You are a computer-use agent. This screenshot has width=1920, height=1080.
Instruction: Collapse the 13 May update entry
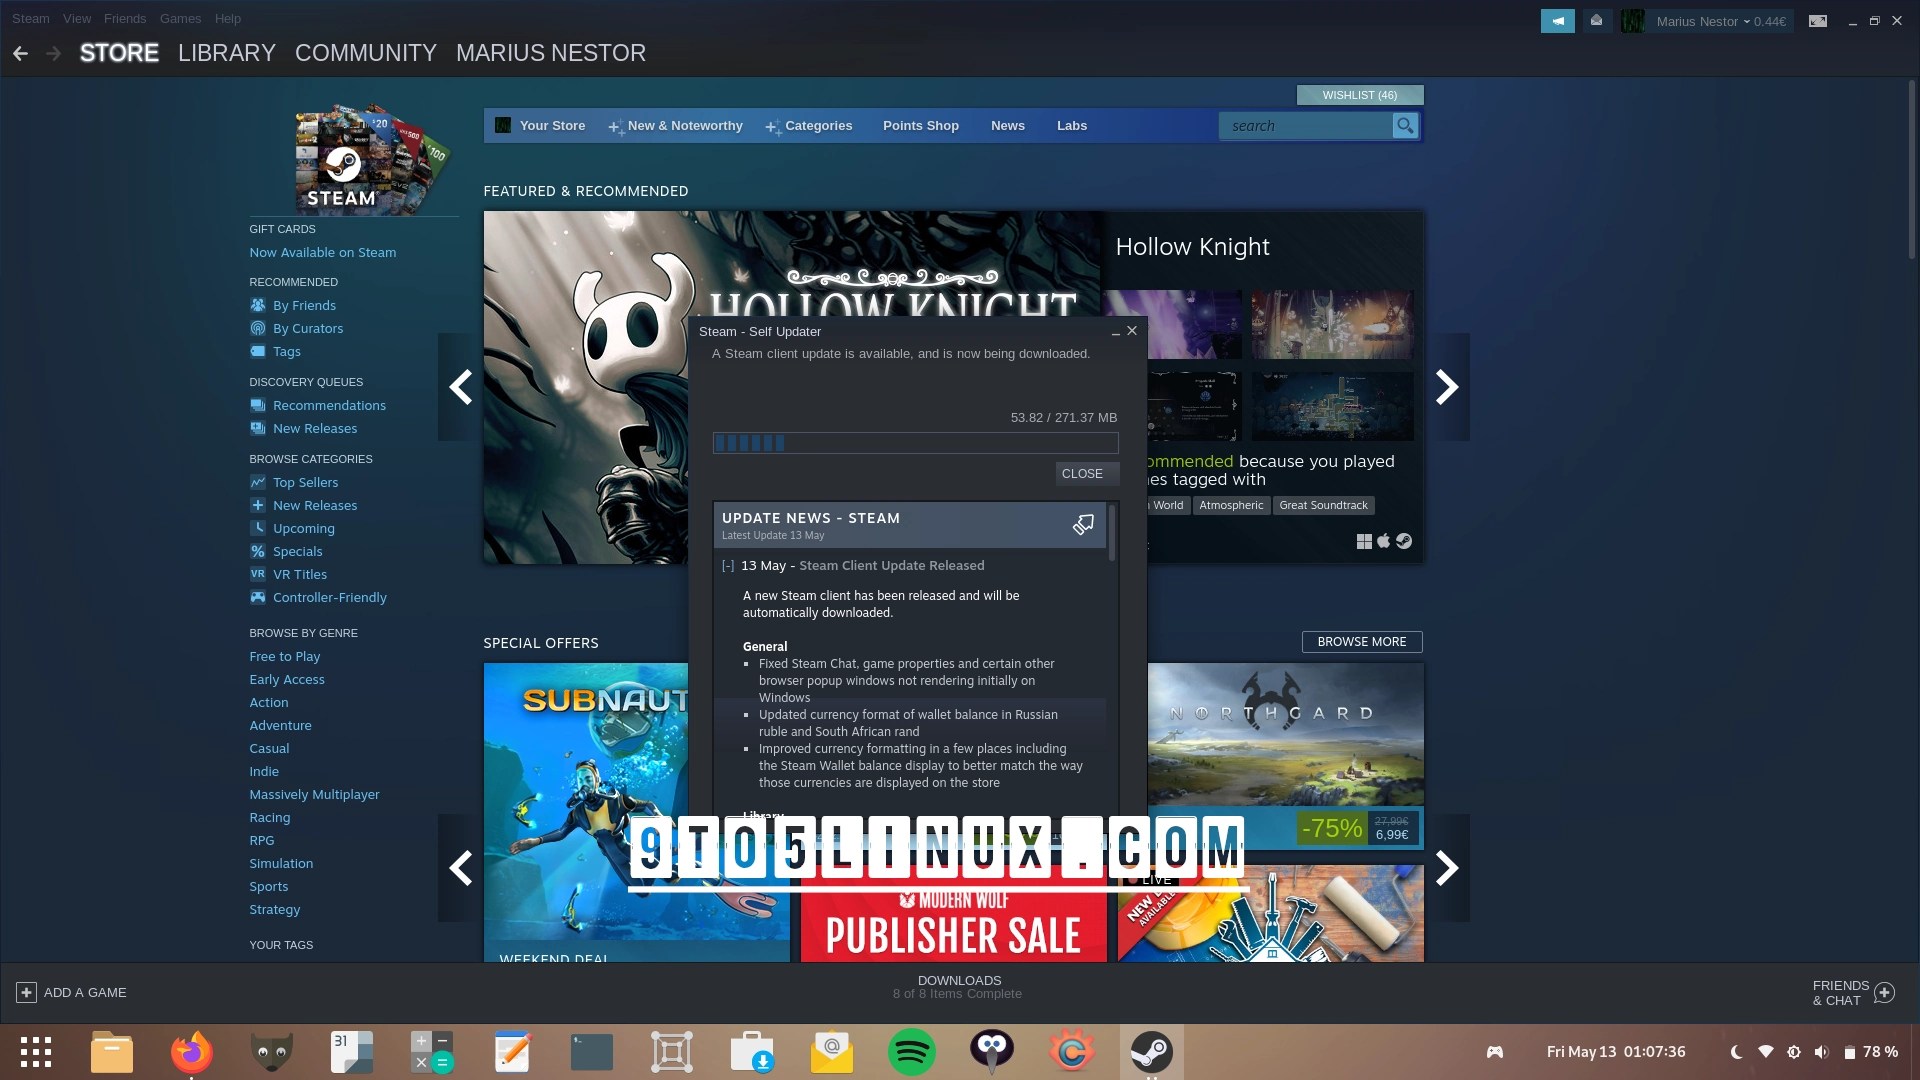point(727,565)
